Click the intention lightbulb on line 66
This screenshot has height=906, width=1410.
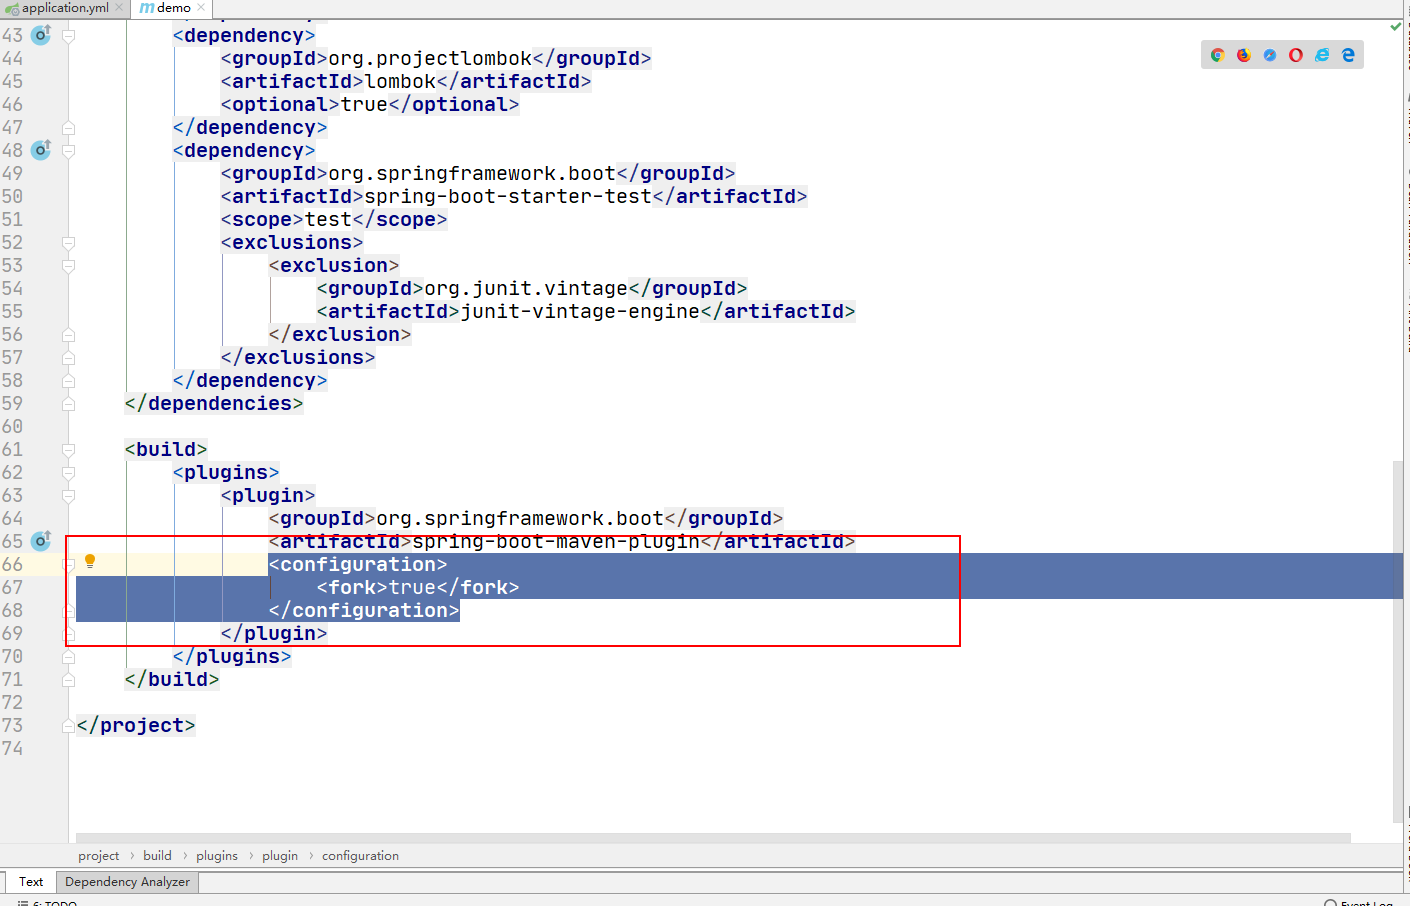(x=90, y=562)
